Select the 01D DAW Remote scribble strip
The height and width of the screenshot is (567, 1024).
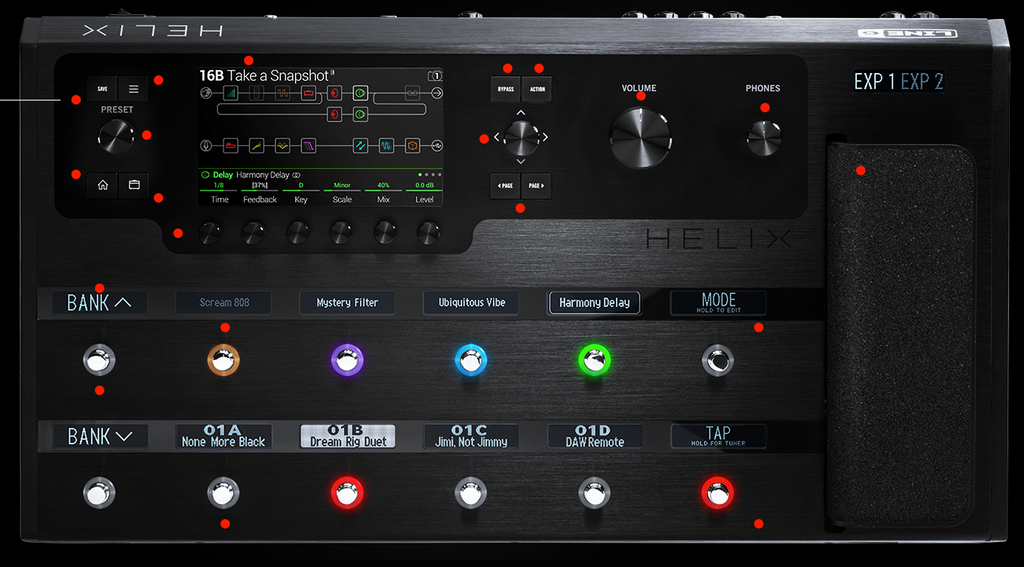point(594,436)
